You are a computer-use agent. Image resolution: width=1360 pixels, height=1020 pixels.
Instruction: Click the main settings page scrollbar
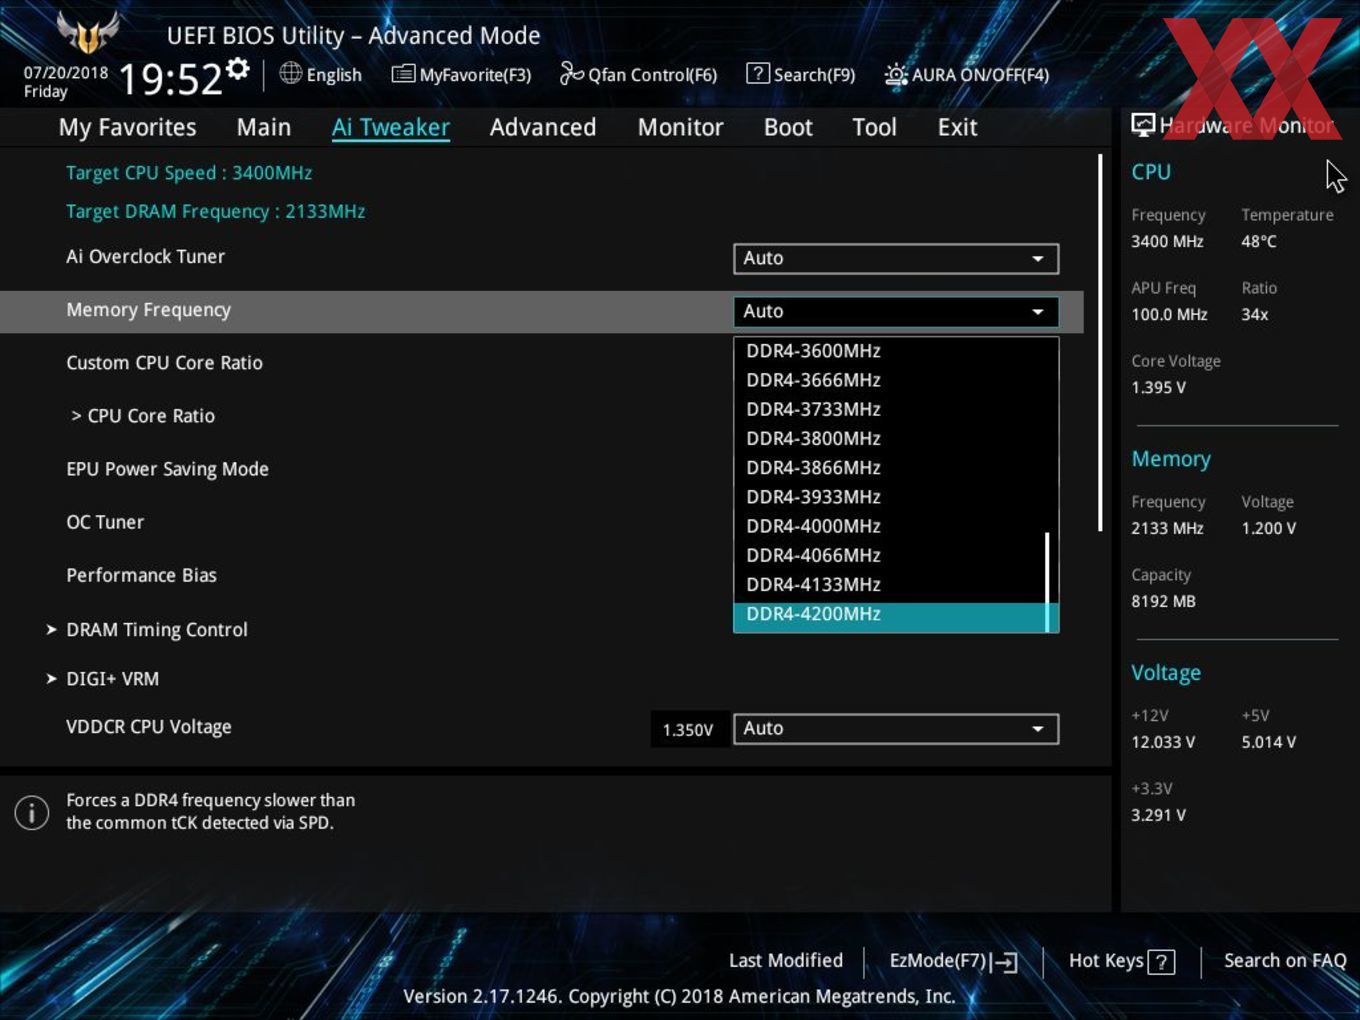tap(1100, 343)
